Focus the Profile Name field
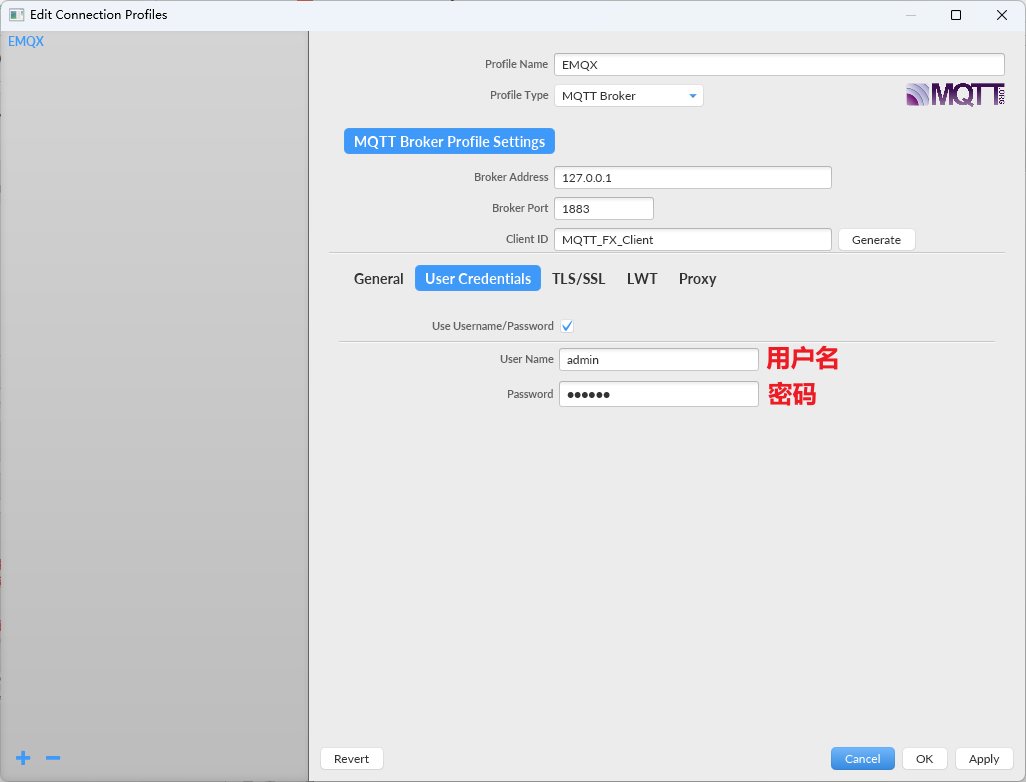This screenshot has width=1026, height=782. click(779, 65)
